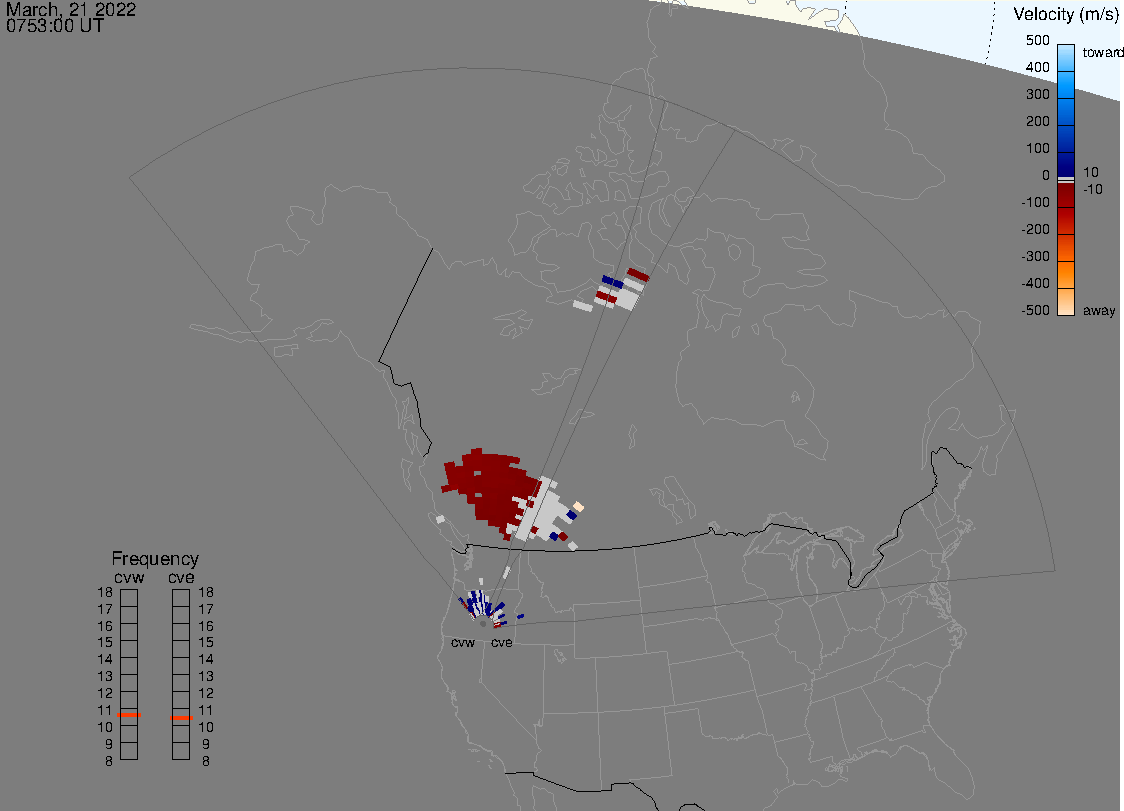
Task: Click the 300 label on the velocity scale
Action: tap(1037, 95)
